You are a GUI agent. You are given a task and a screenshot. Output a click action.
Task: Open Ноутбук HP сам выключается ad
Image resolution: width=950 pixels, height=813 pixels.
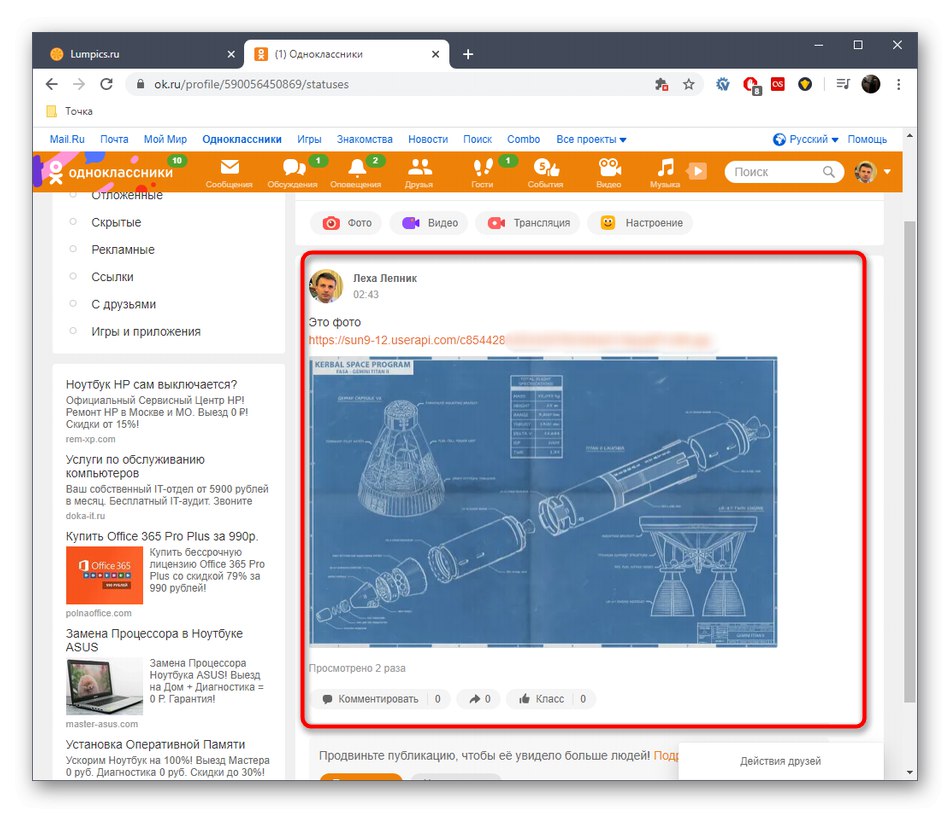pyautogui.click(x=151, y=385)
